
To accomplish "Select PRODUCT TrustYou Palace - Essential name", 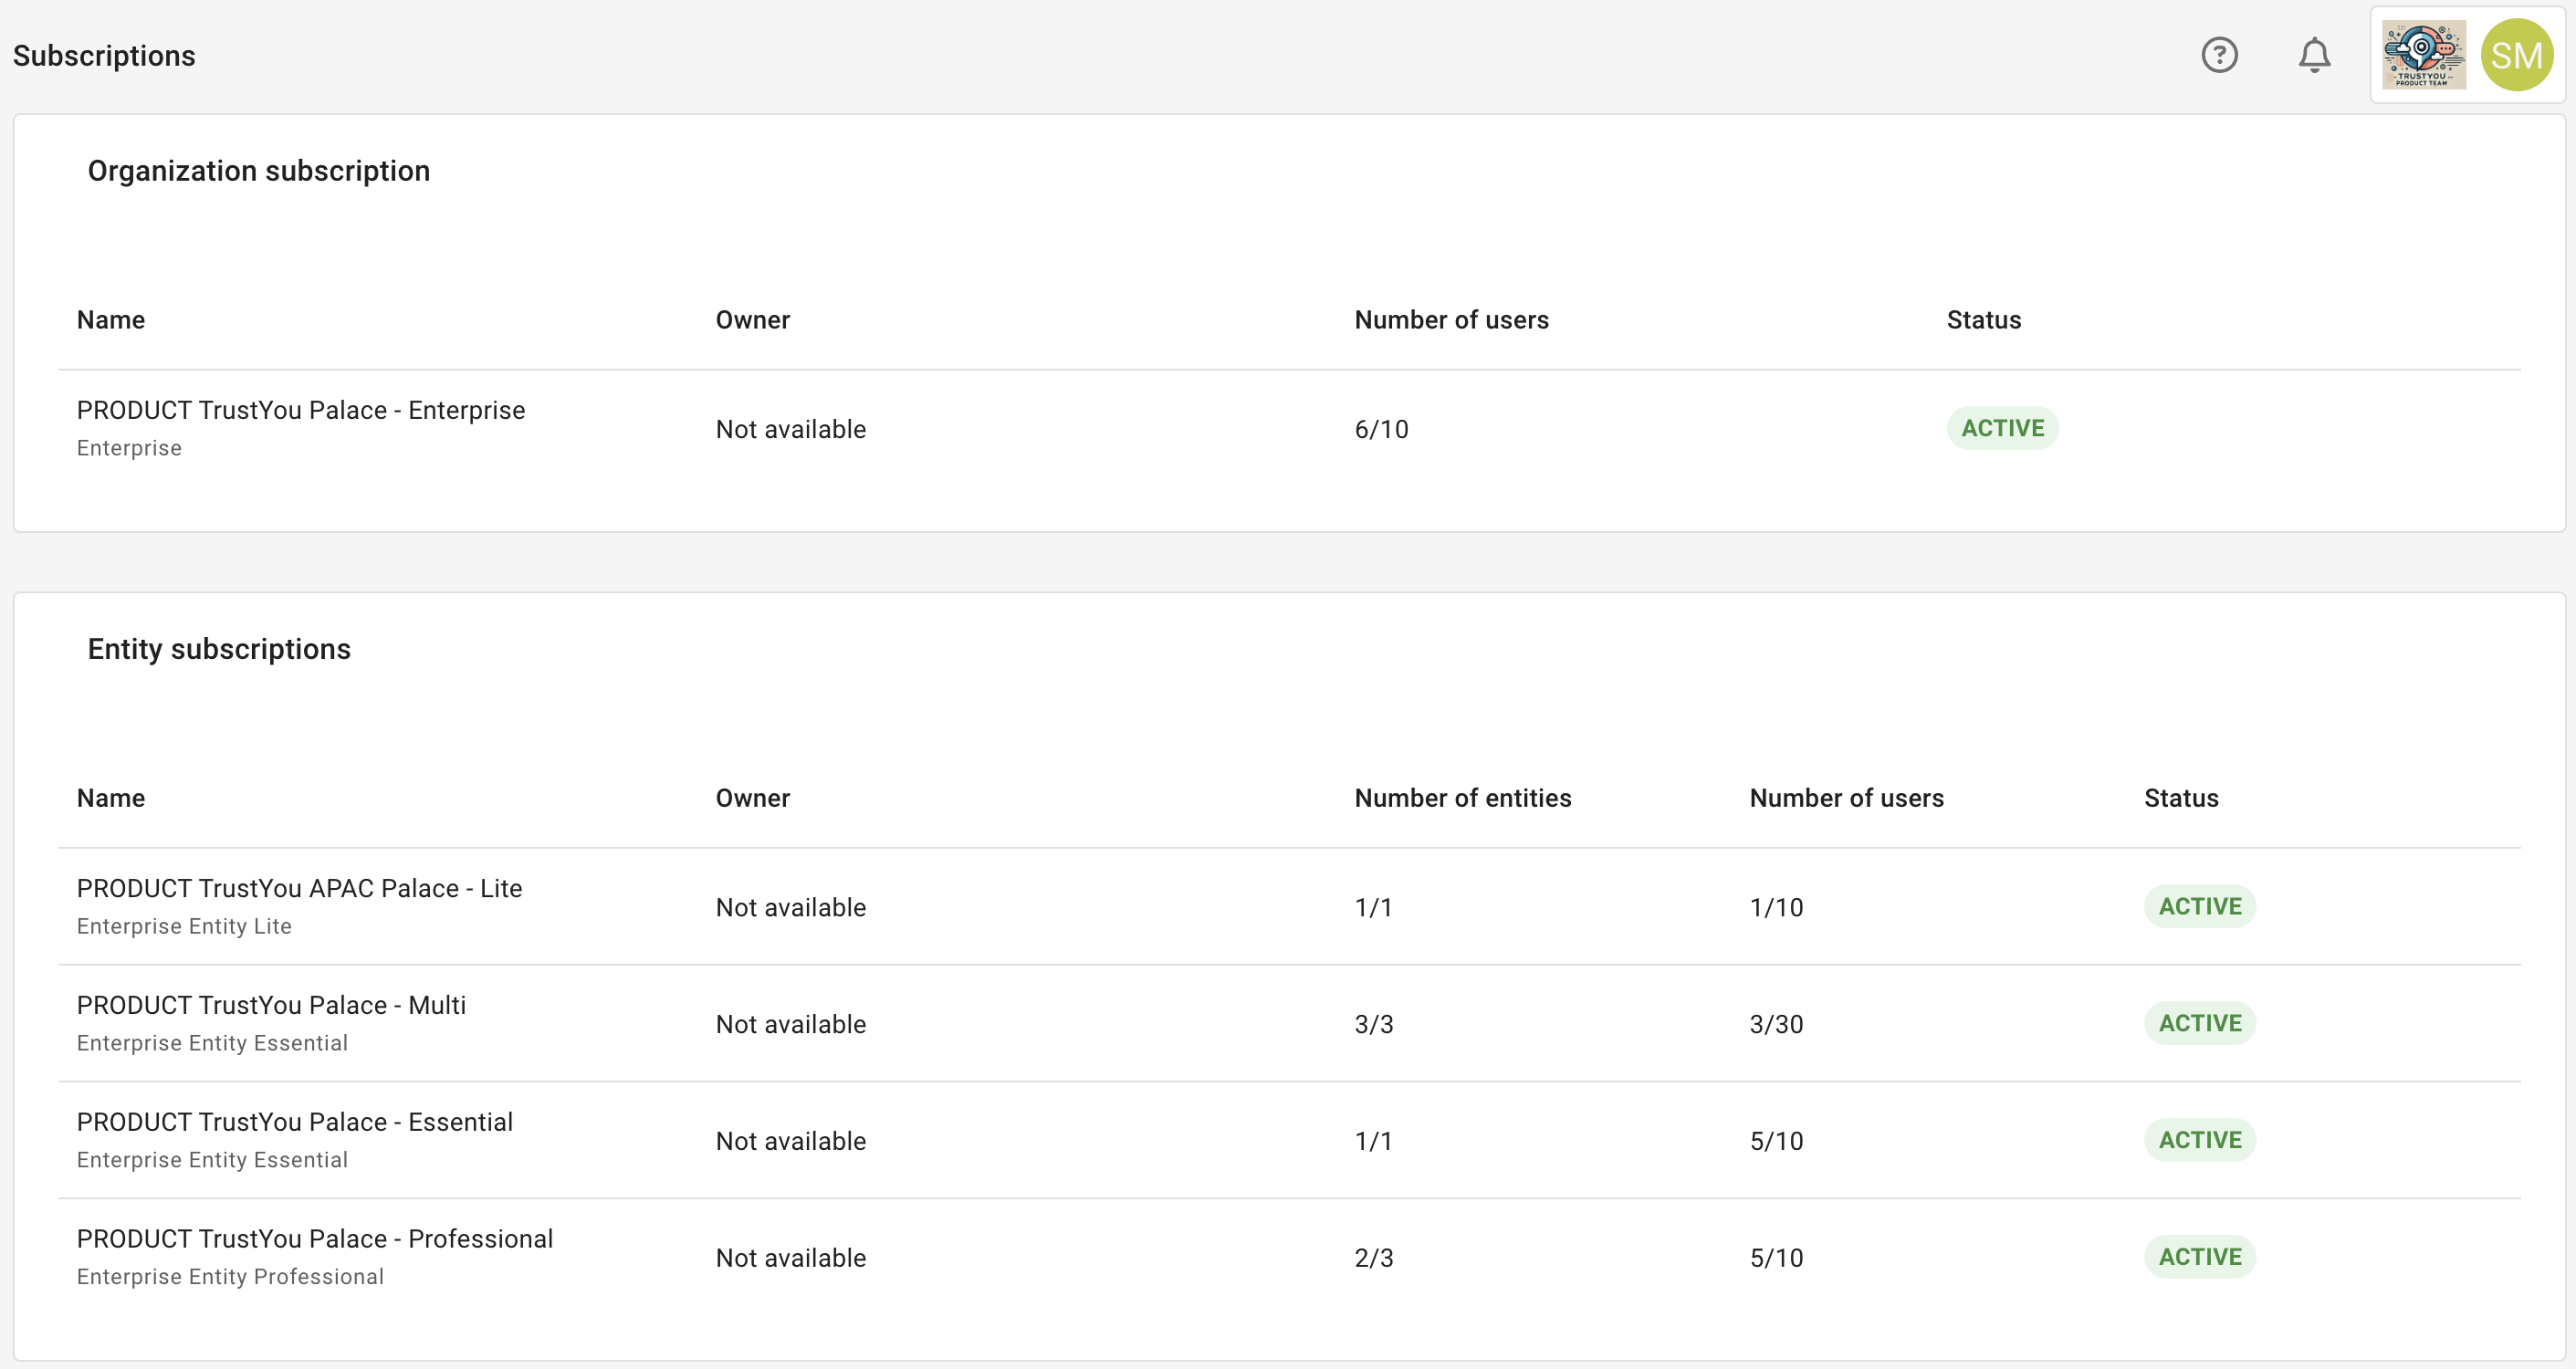I will coord(295,1122).
